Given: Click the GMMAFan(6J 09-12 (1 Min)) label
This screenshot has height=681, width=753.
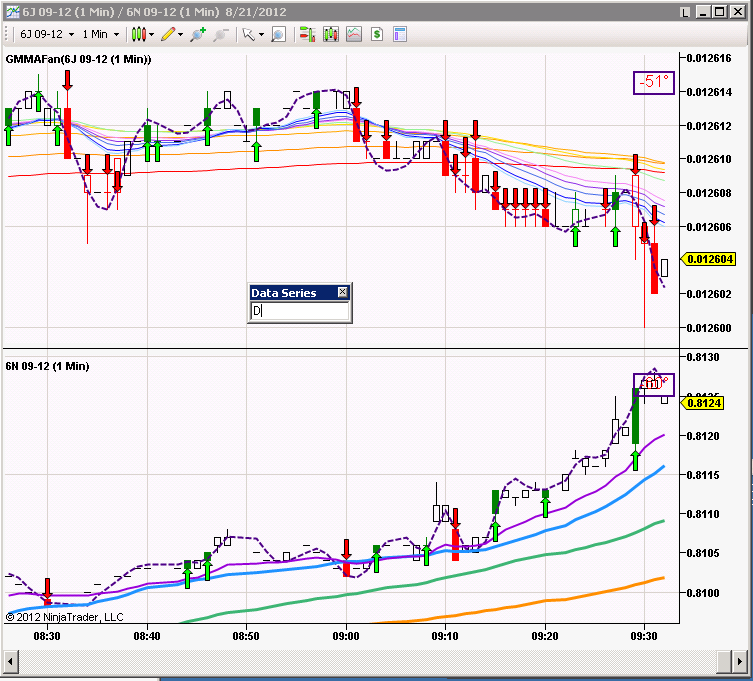Looking at the screenshot, I should [78, 59].
